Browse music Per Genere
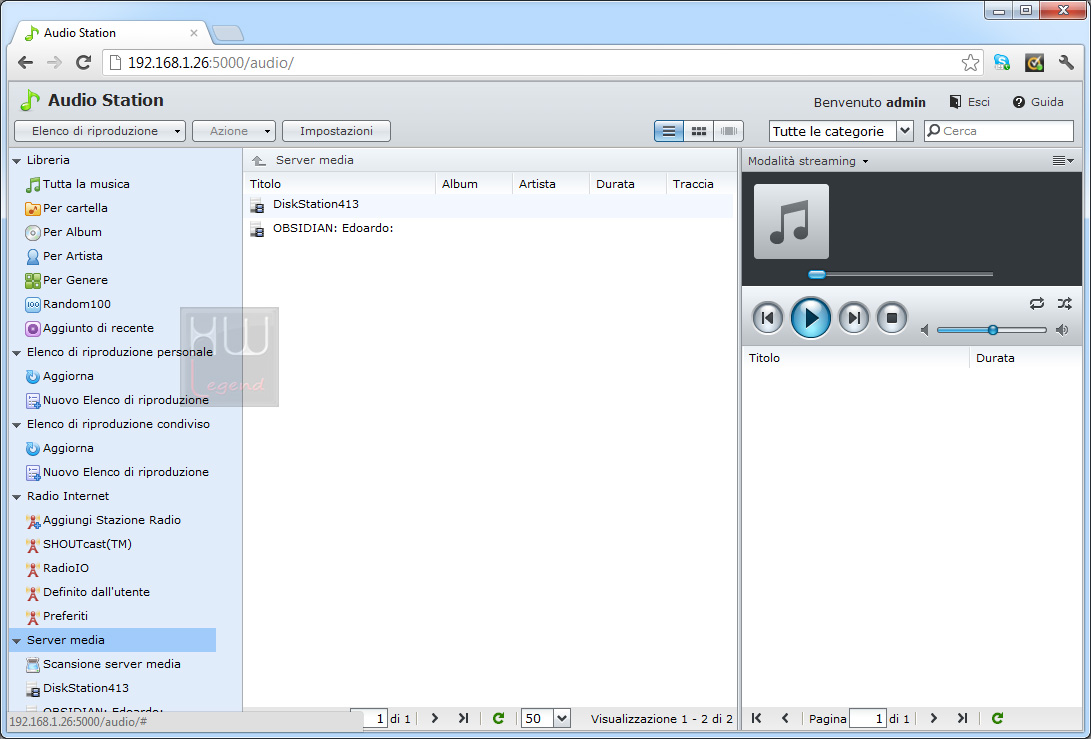The height and width of the screenshot is (739, 1091). 66,280
